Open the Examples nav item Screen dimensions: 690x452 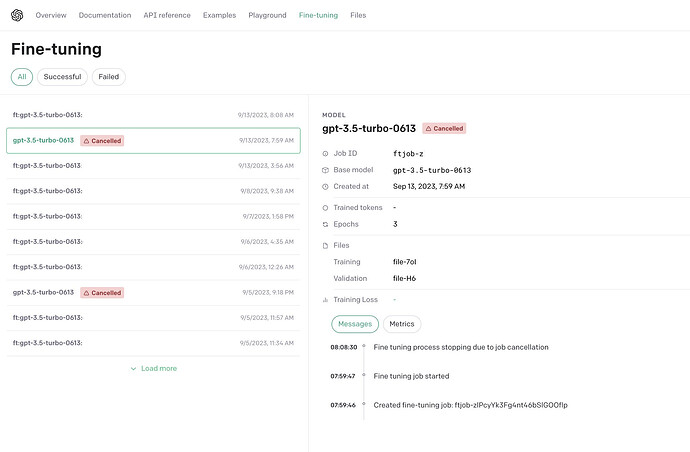(219, 15)
